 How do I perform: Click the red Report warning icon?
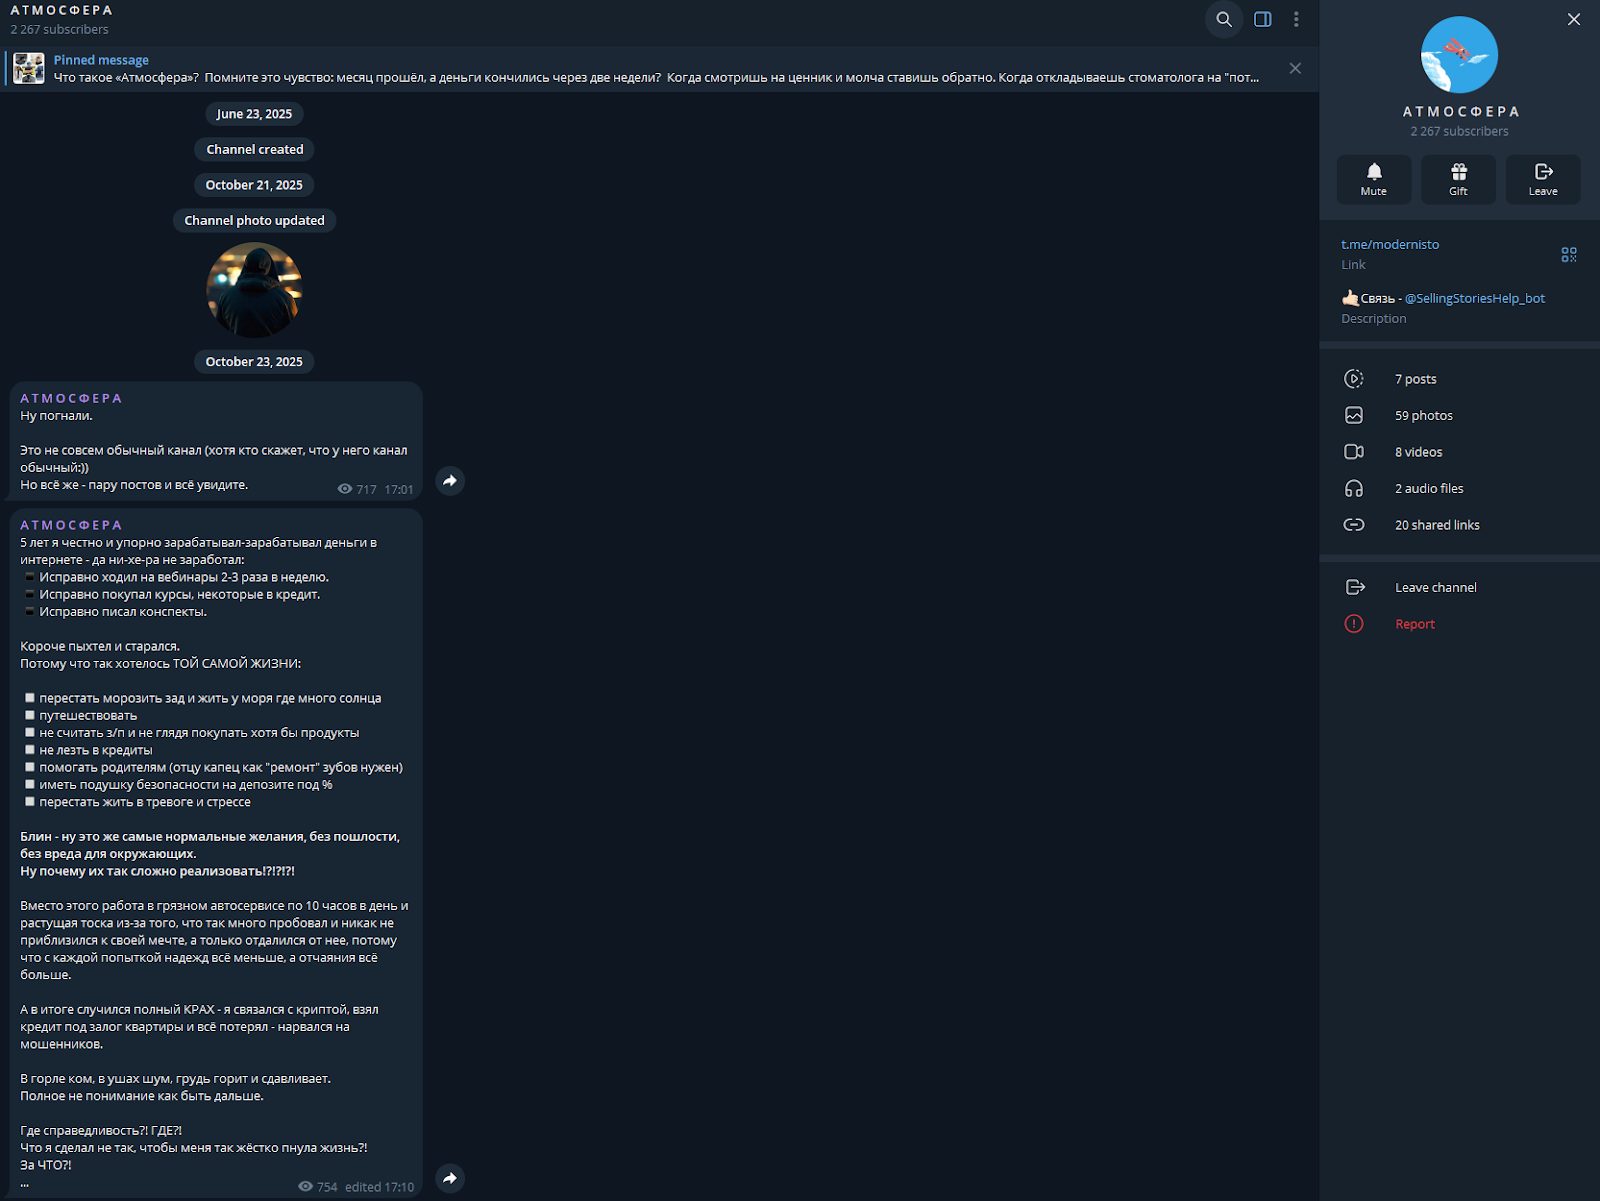[1354, 624]
